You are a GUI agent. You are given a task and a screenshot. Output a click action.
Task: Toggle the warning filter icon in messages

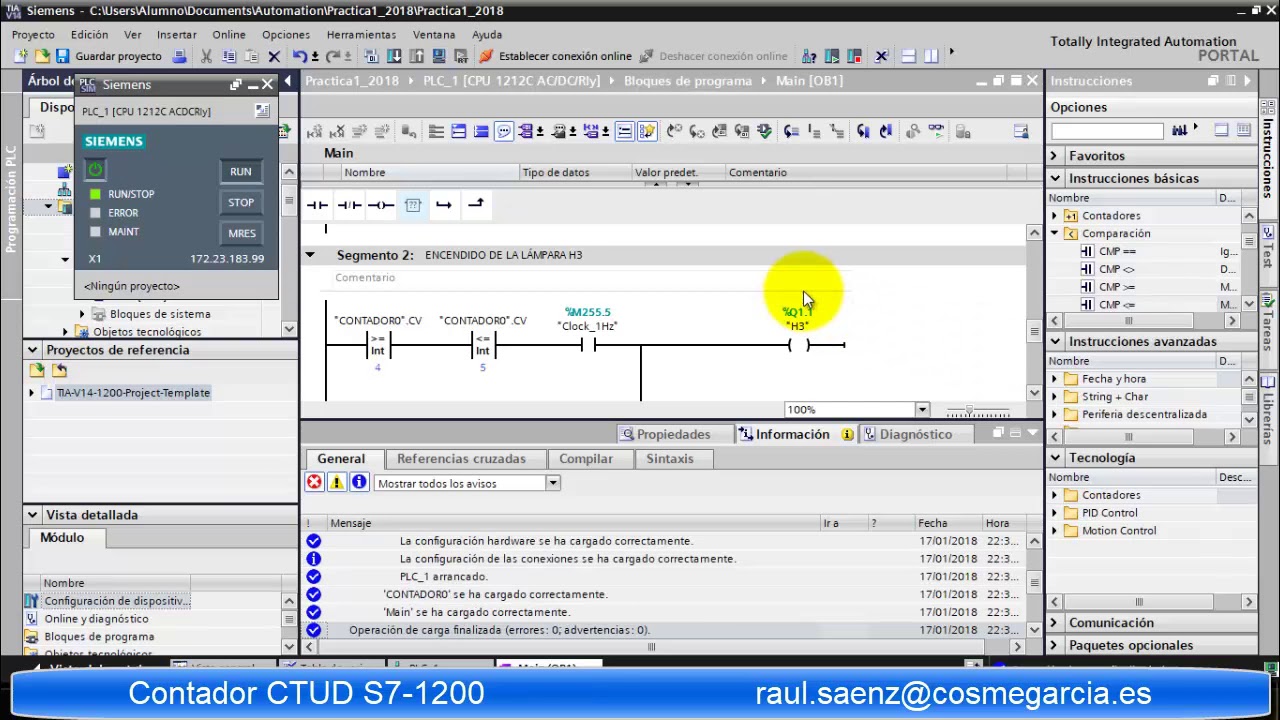point(337,483)
